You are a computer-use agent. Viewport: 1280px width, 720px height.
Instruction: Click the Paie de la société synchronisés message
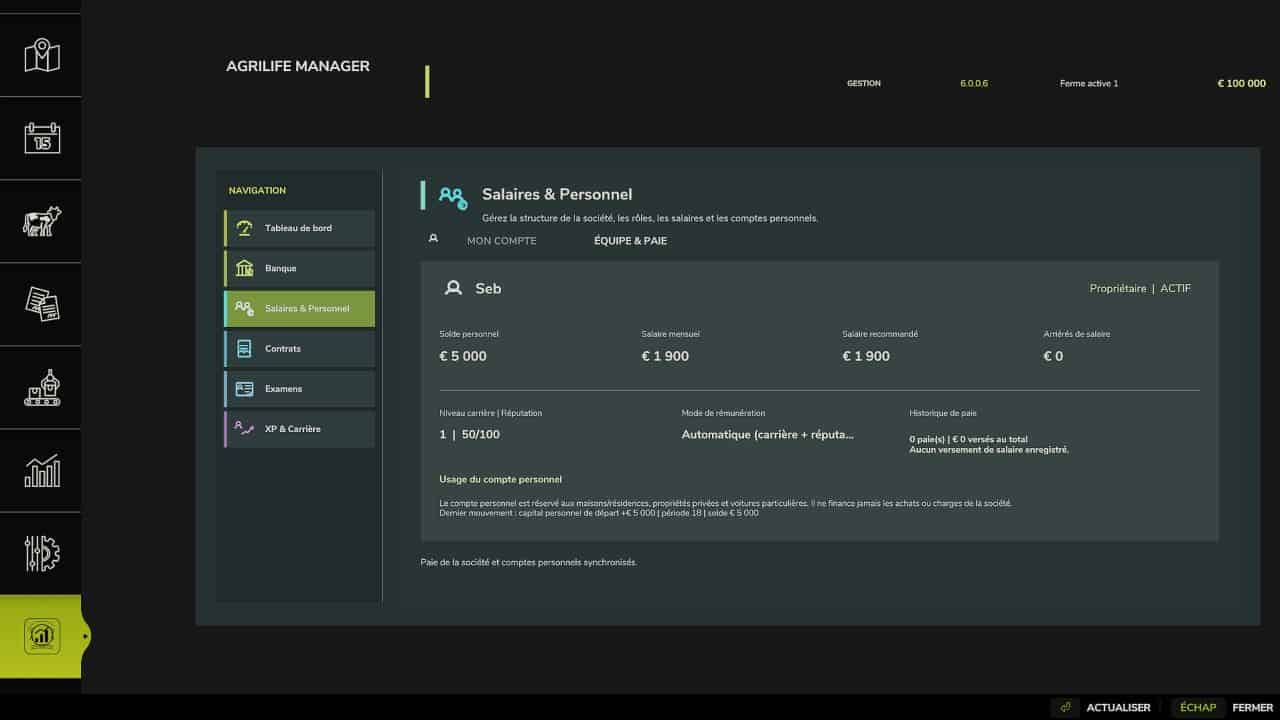click(x=528, y=562)
